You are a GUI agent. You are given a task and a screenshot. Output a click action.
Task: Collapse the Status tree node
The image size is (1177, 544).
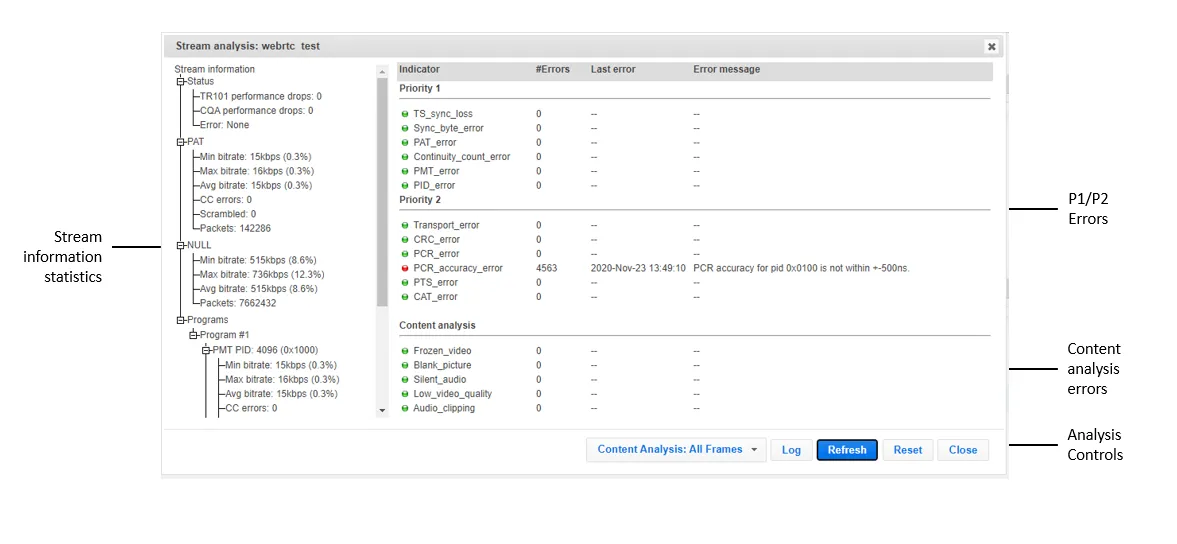pos(181,81)
